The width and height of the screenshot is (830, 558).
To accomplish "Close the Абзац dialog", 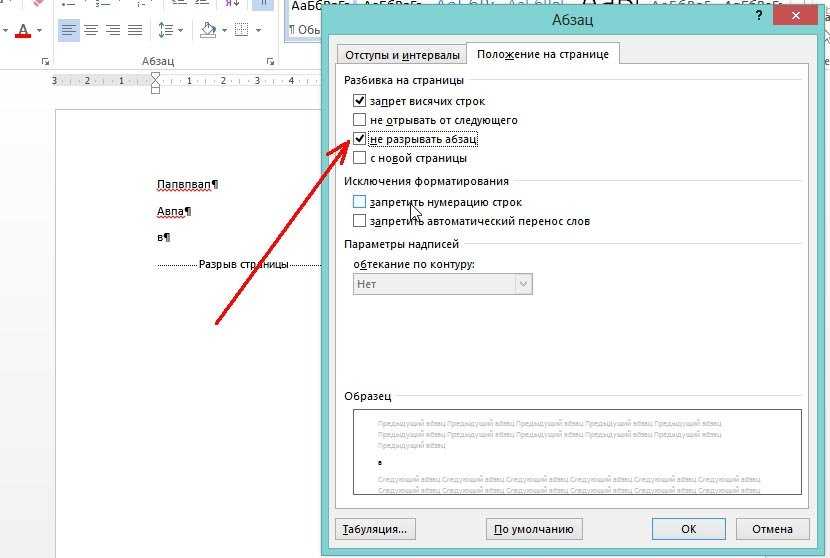I will 796,15.
